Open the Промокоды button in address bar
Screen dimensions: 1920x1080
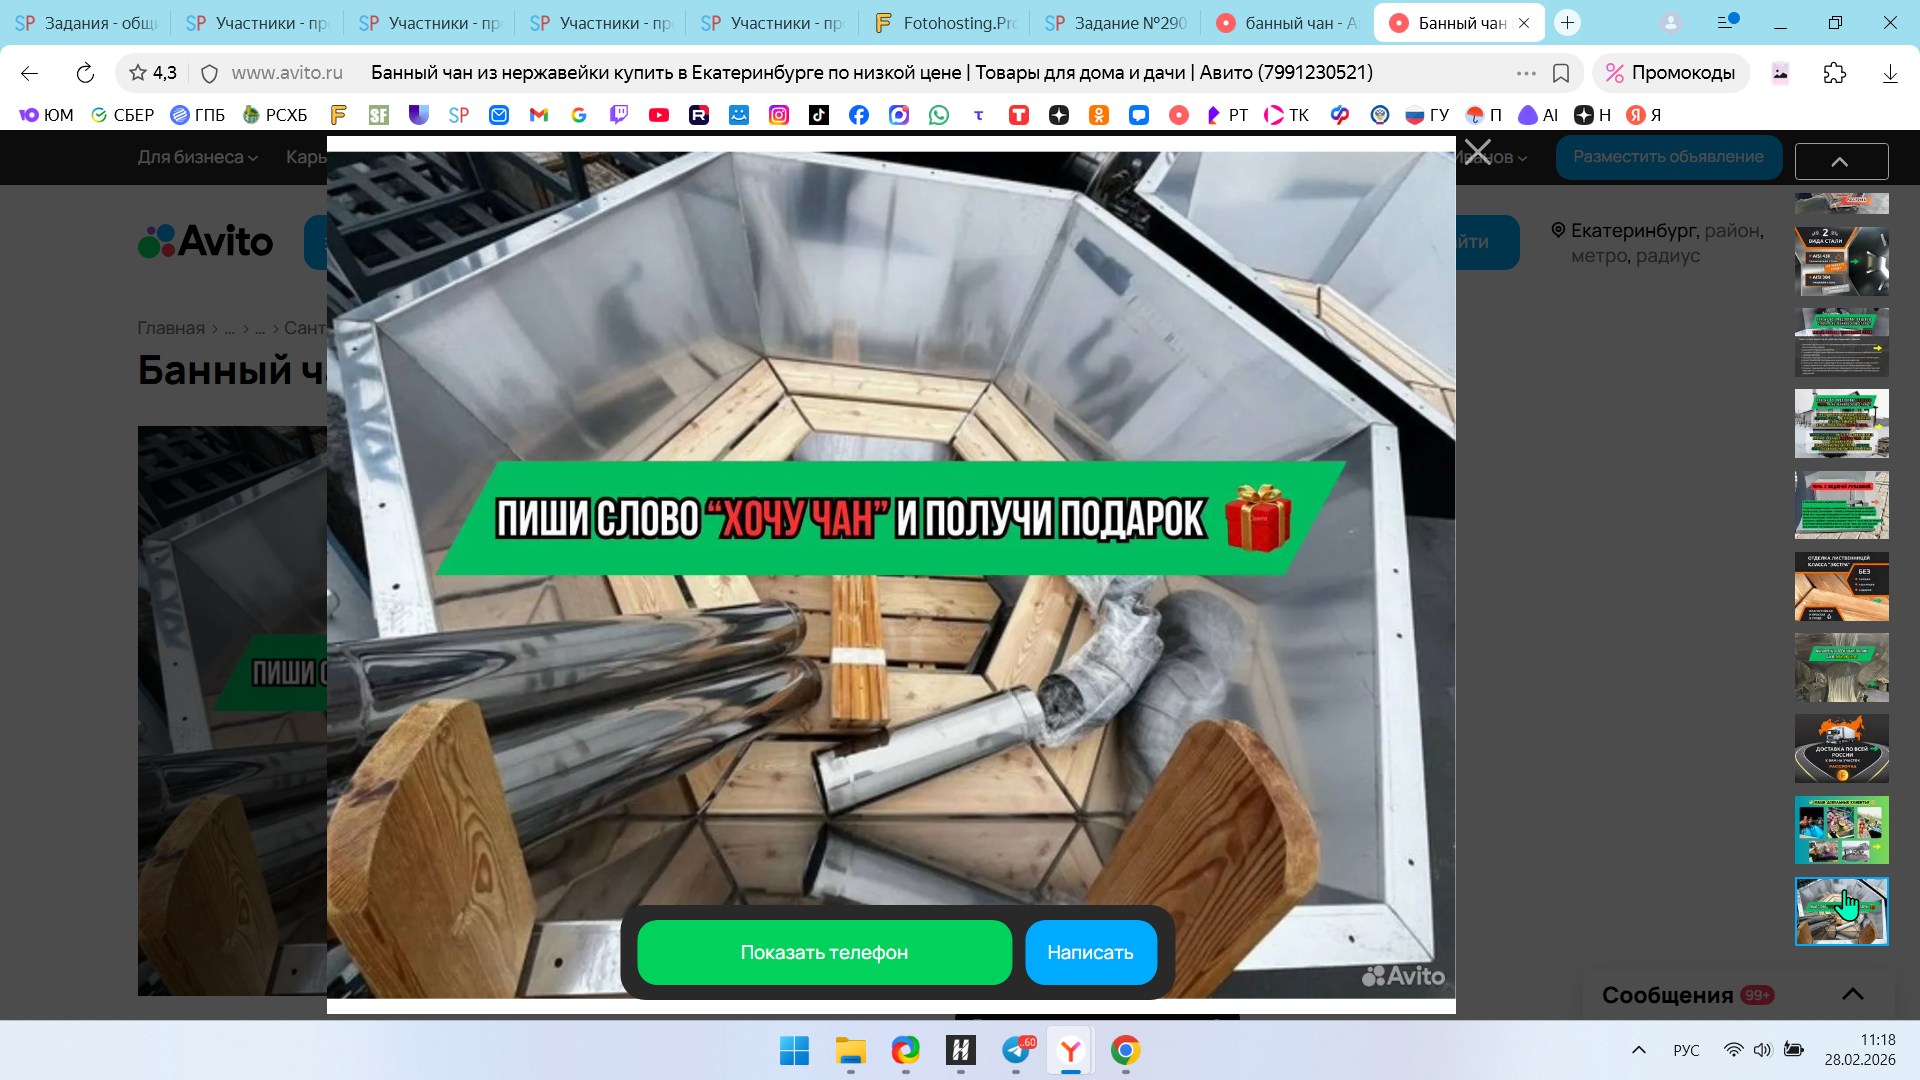click(x=1670, y=73)
